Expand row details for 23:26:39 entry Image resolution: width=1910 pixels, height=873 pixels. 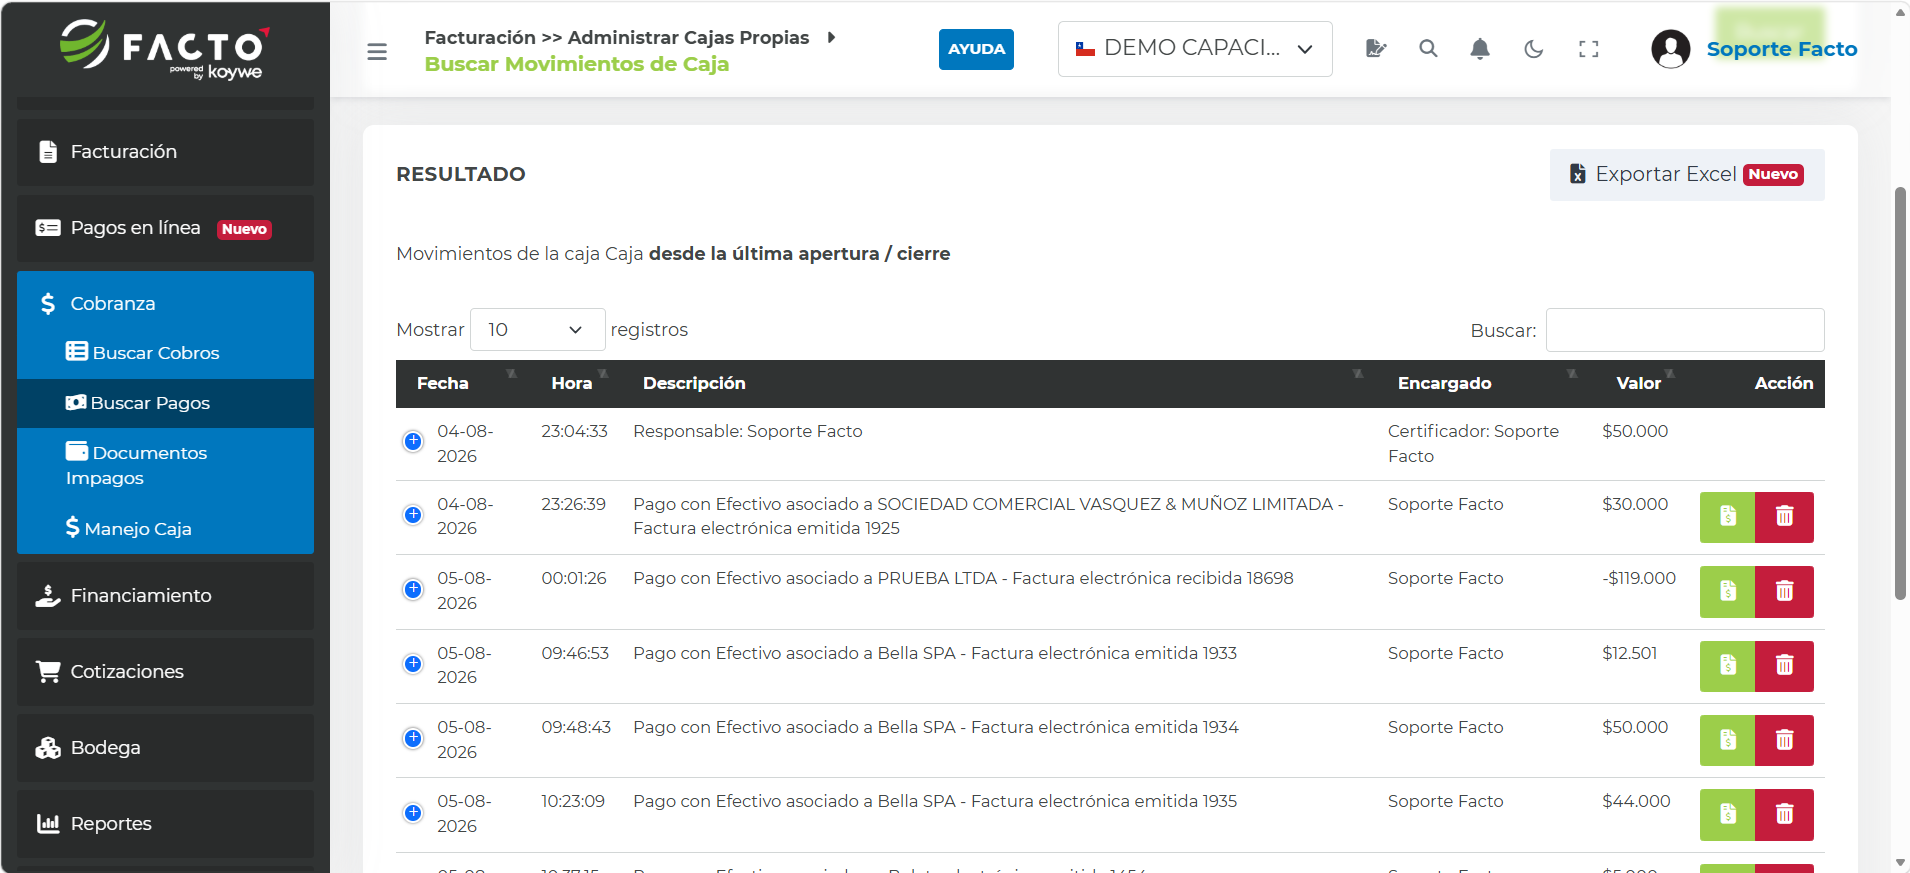pyautogui.click(x=413, y=515)
